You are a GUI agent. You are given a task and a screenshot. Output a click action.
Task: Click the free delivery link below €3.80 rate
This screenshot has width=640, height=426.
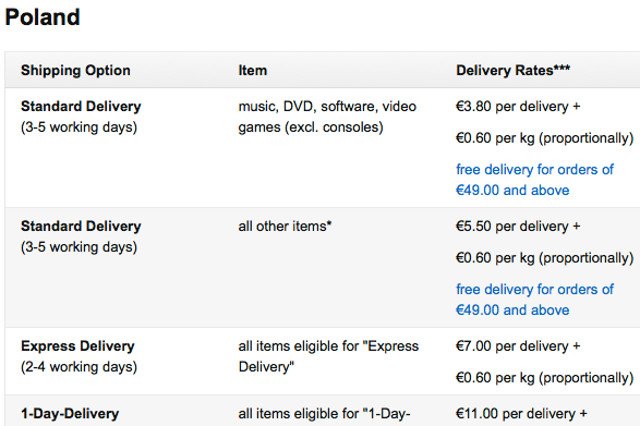coord(534,180)
